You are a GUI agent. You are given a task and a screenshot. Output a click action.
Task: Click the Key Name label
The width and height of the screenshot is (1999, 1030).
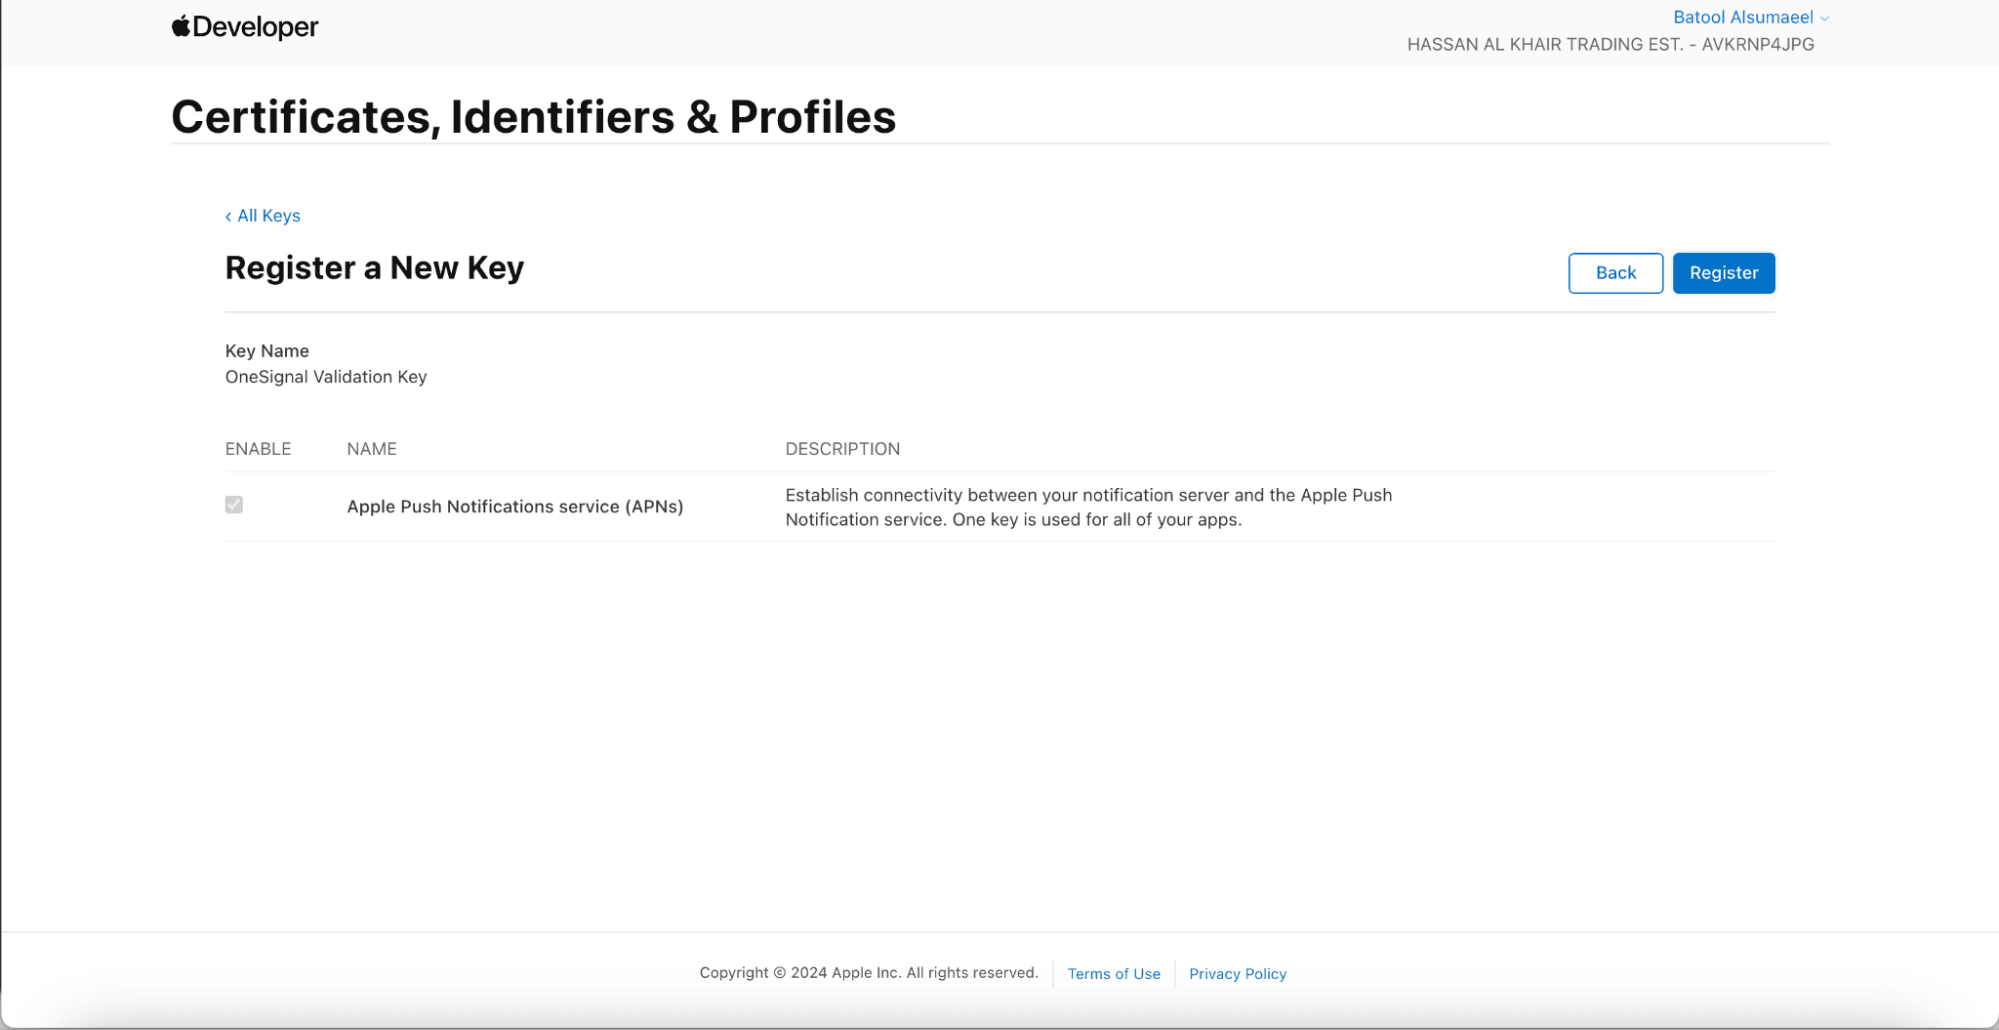tap(267, 351)
